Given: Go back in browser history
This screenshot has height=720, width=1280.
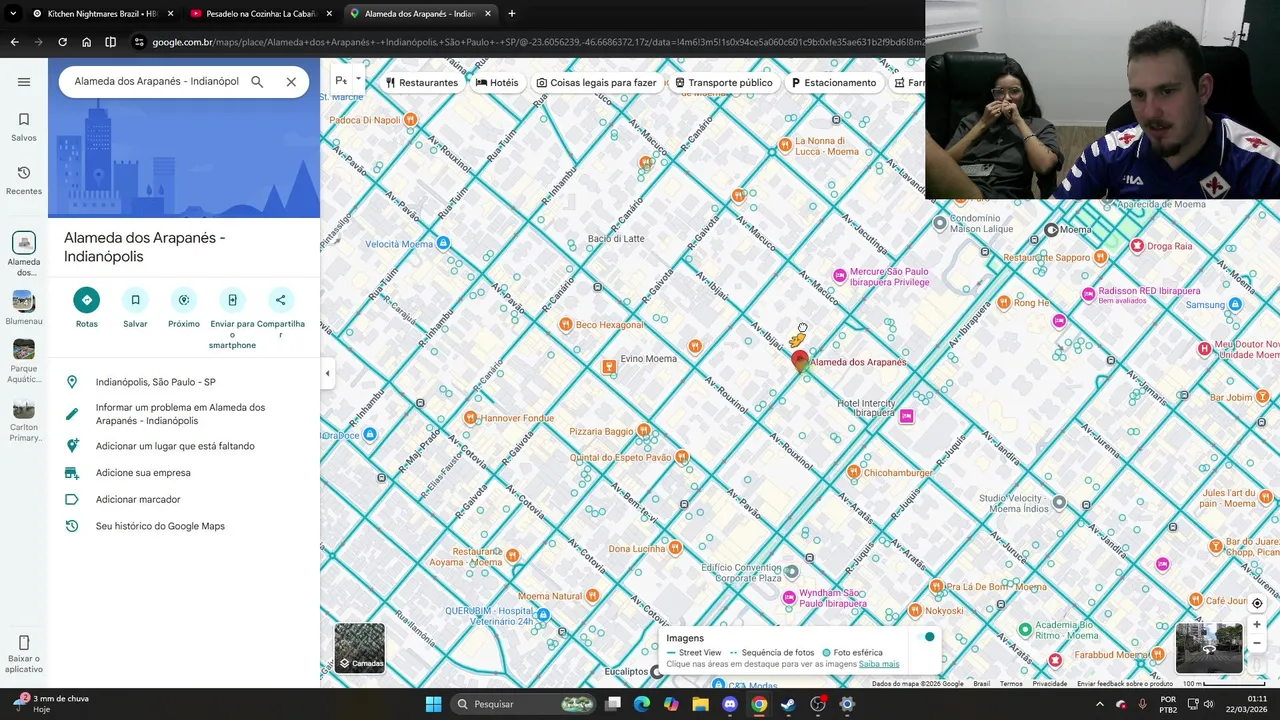Looking at the screenshot, I should [14, 42].
